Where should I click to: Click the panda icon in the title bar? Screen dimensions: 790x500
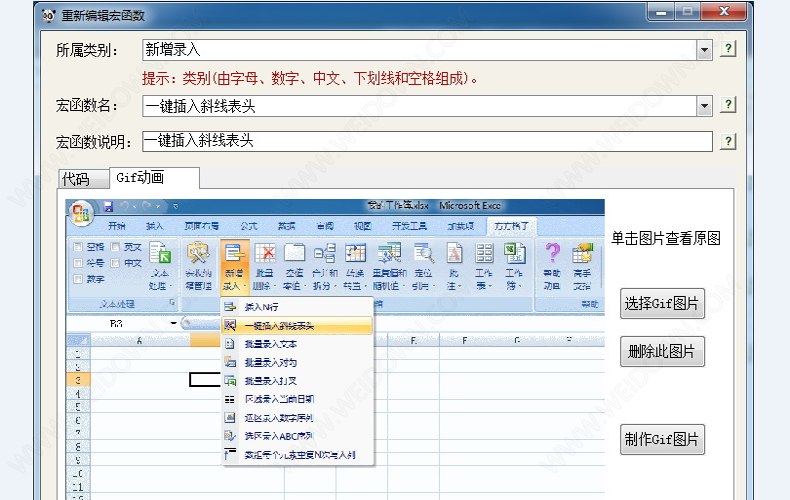(49, 15)
